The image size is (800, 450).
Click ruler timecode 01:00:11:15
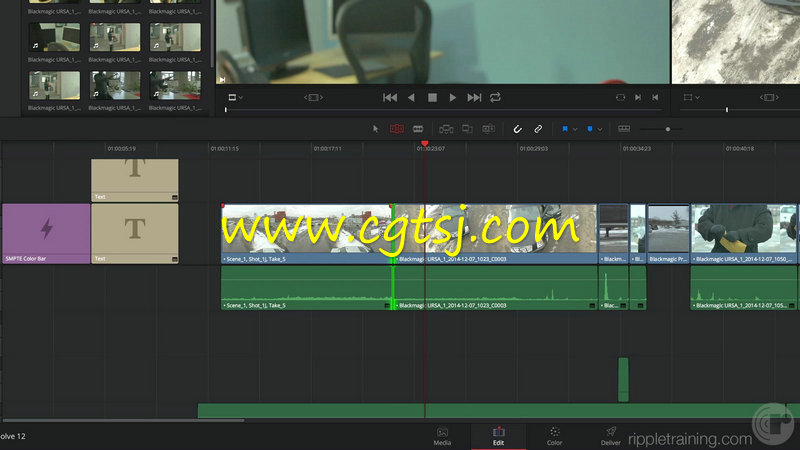[x=224, y=148]
